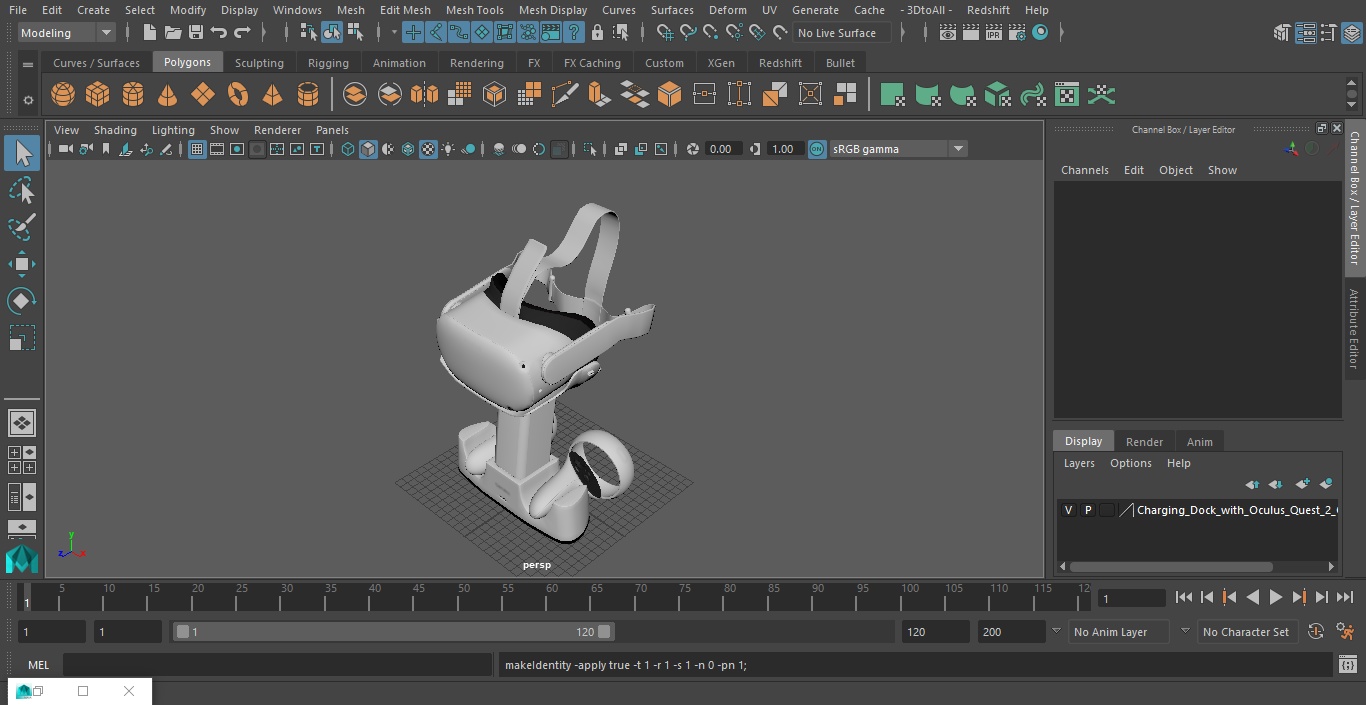The width and height of the screenshot is (1366, 705).
Task: Open the viewport Shading menu
Action: coord(115,130)
